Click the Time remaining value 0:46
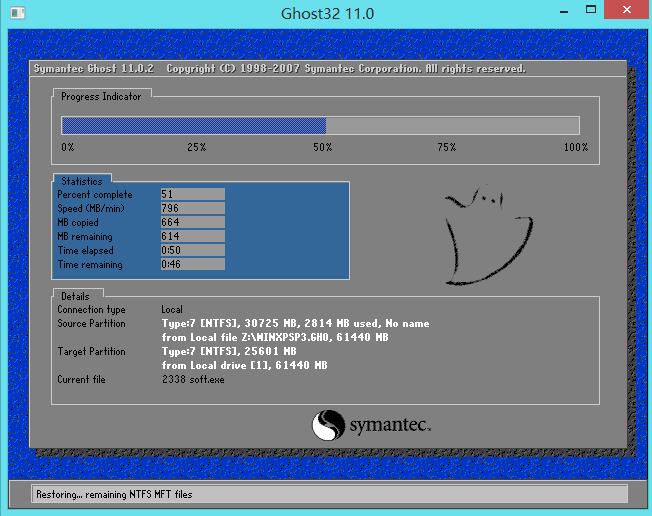The height and width of the screenshot is (516, 652). 193,264
